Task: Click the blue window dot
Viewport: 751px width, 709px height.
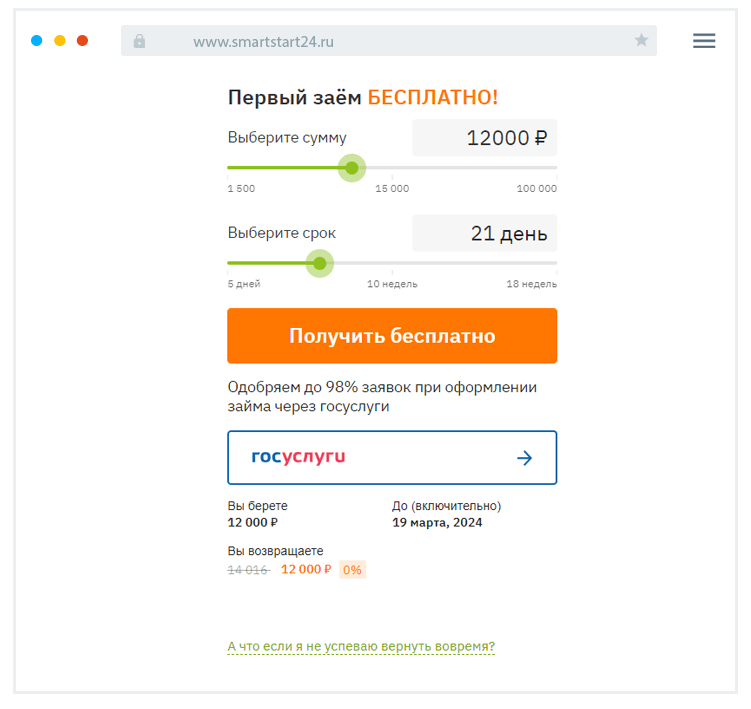Action: pyautogui.click(x=37, y=41)
